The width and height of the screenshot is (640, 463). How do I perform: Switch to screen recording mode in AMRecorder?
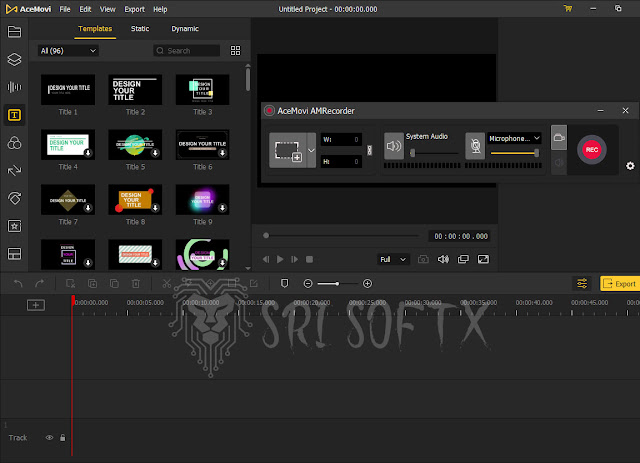point(559,138)
